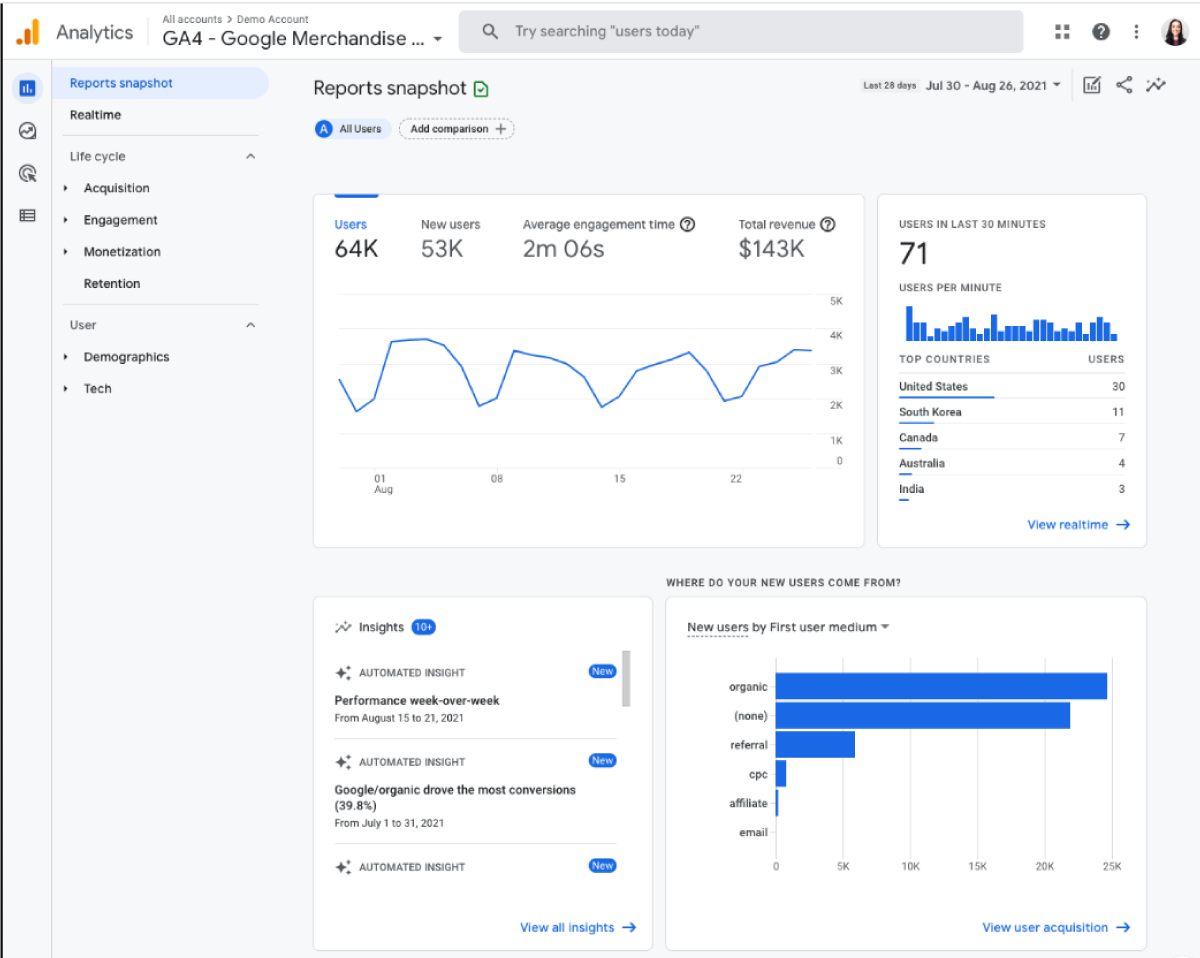Screen dimensions: 1200x958
Task: Switch to the Users metric tab
Action: coord(351,224)
